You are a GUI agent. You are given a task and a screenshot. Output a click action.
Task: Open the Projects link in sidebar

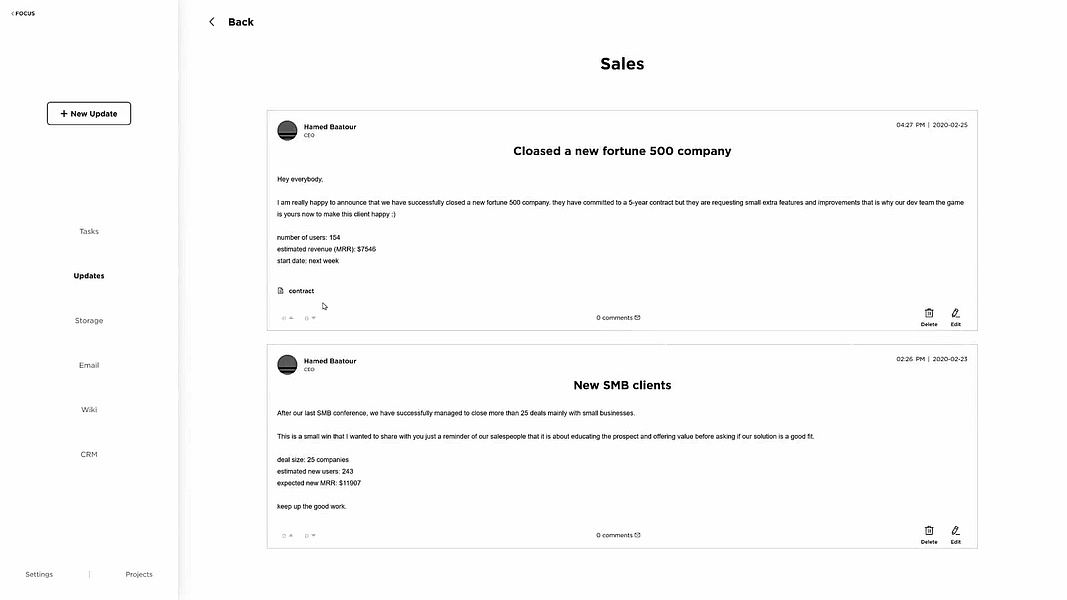(x=139, y=574)
